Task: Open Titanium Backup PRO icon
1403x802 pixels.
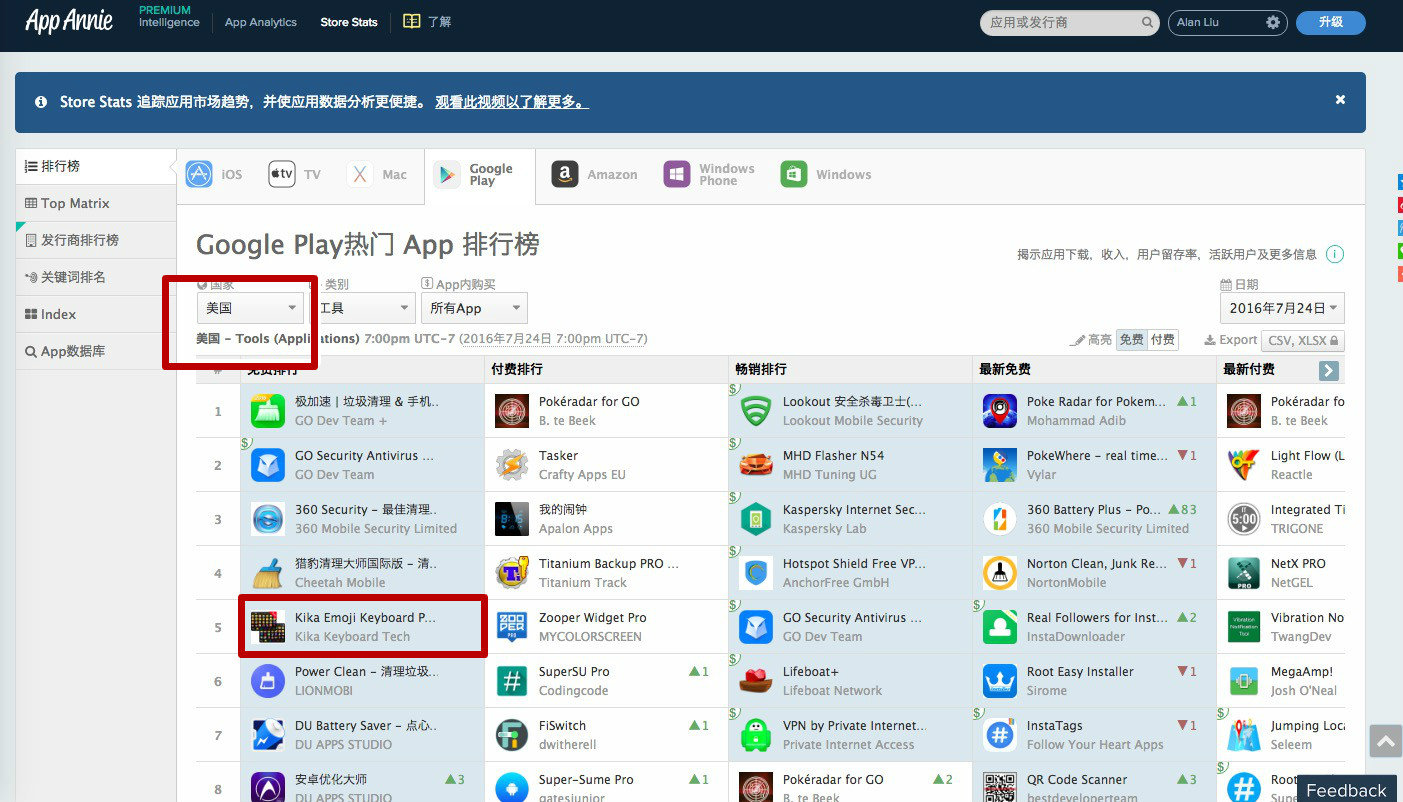Action: (512, 573)
